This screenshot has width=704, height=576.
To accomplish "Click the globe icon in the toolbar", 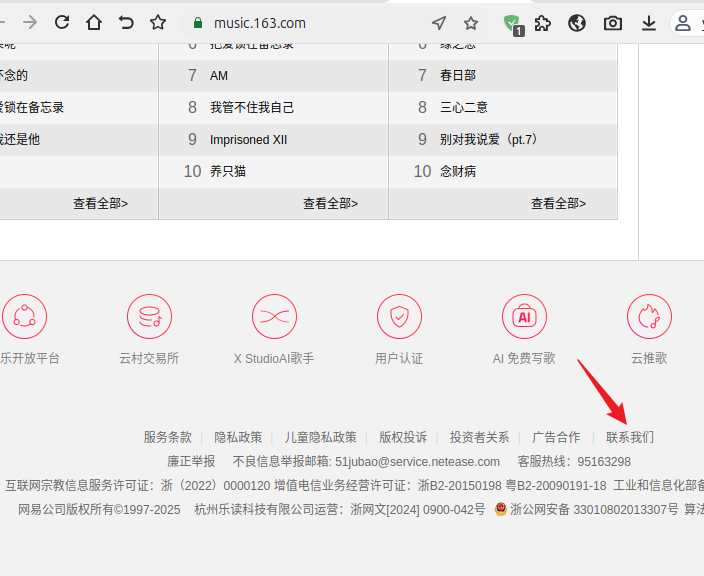I will coord(576,23).
